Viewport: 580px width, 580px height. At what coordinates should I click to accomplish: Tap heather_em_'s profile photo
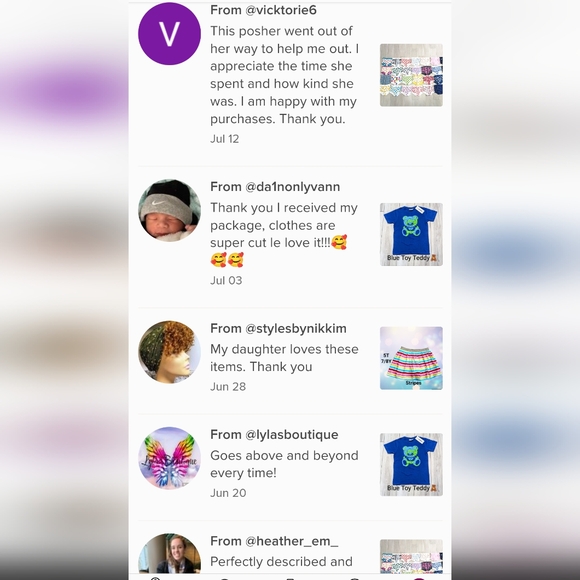click(x=169, y=553)
